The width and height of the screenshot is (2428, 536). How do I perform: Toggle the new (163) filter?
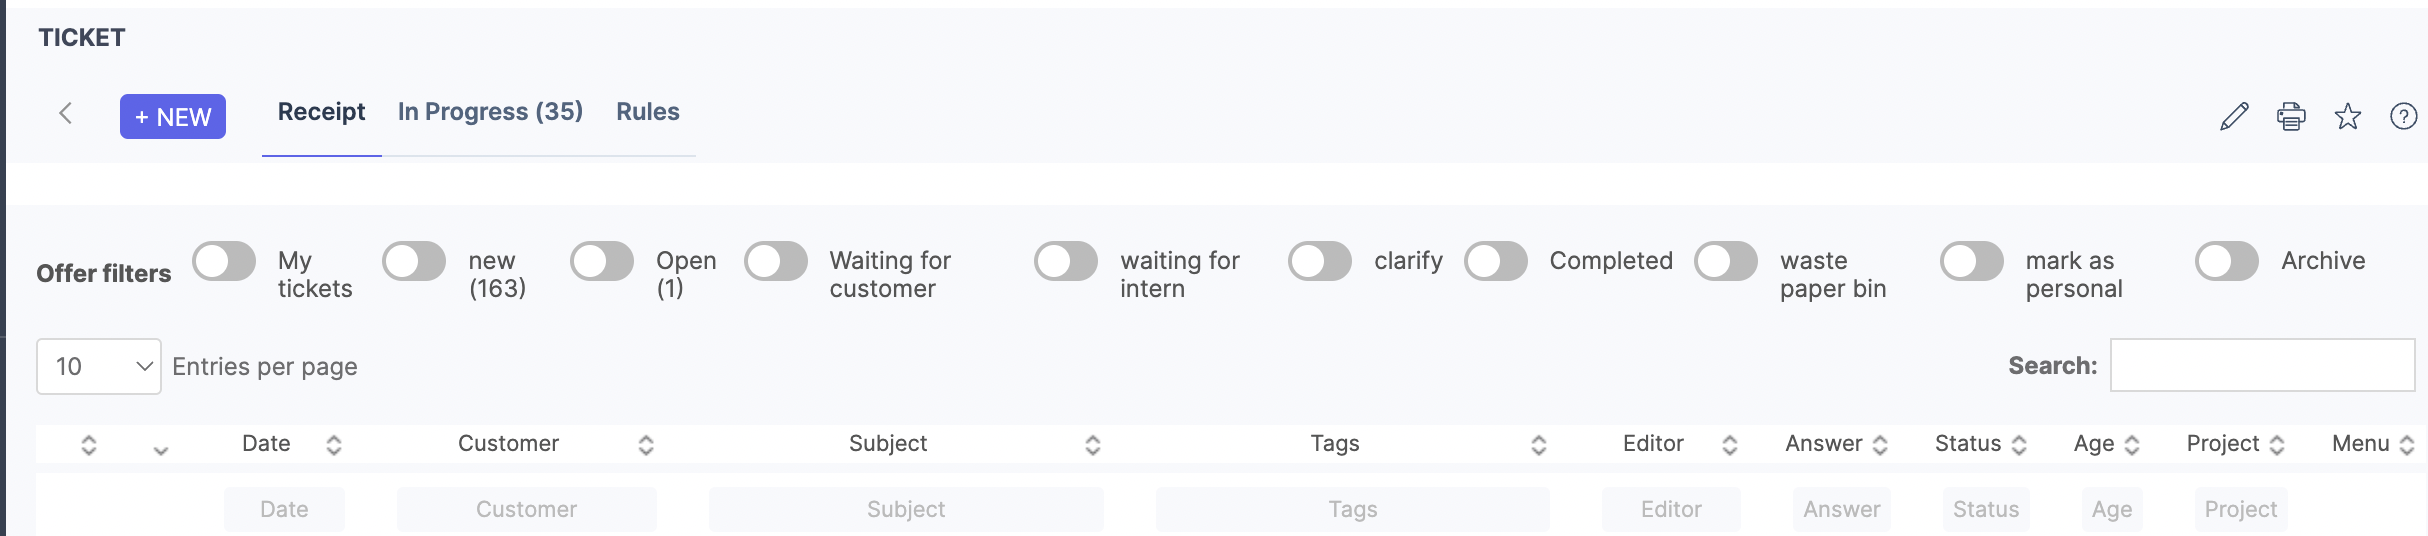[414, 262]
